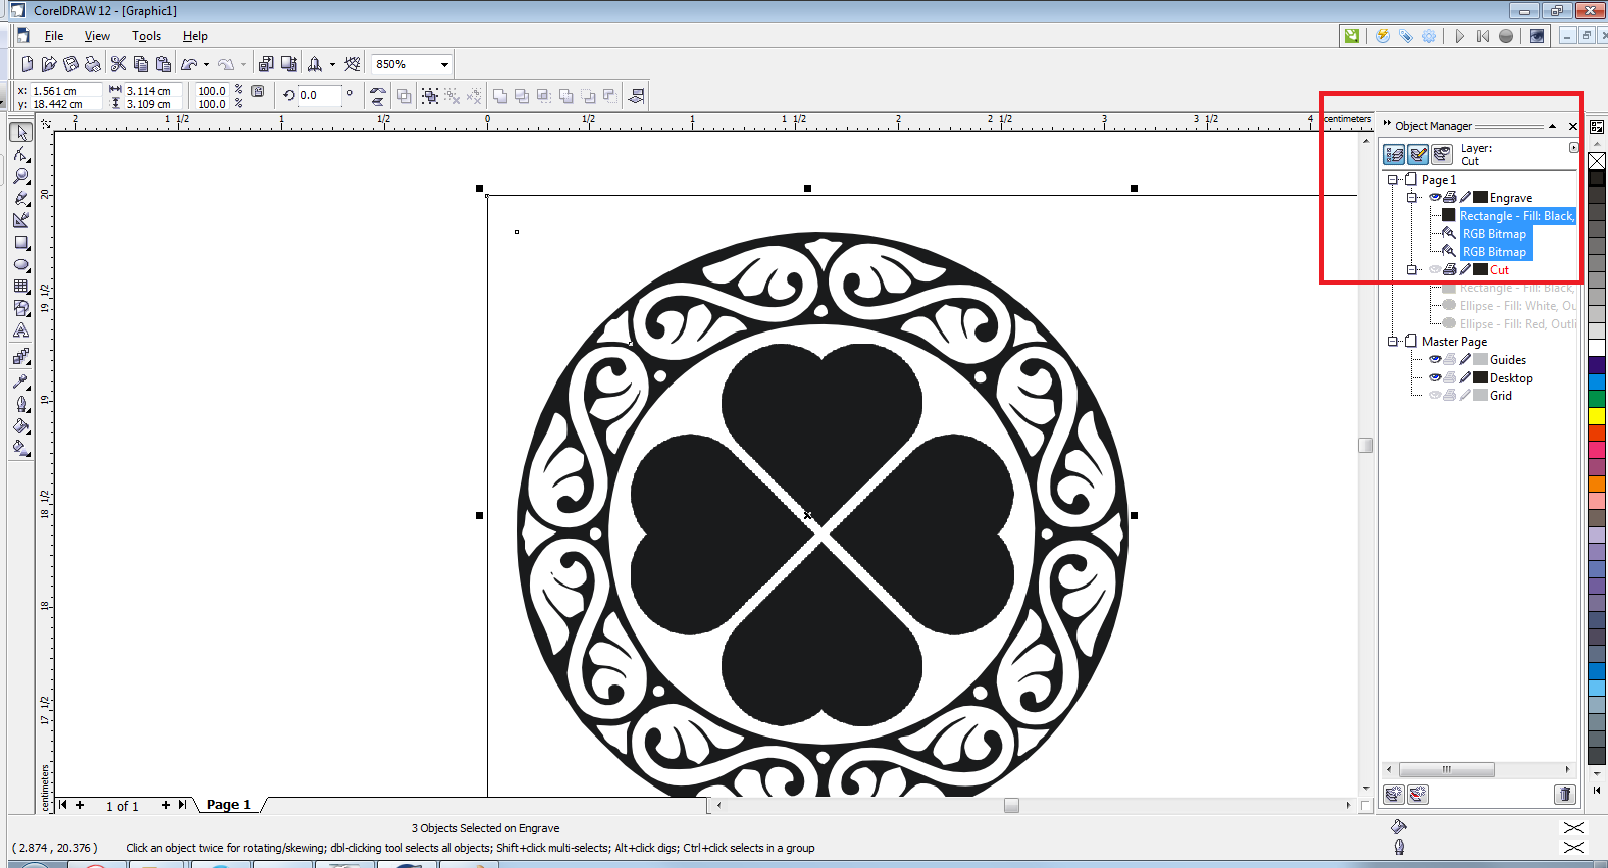The image size is (1608, 868).
Task: Click the no-fill X color swatch
Action: tap(1597, 161)
